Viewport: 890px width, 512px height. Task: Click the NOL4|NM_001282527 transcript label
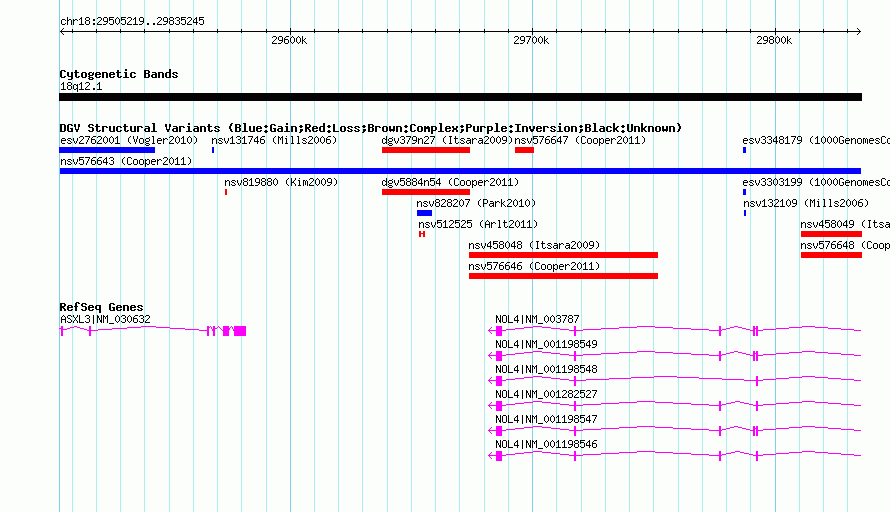coord(546,394)
